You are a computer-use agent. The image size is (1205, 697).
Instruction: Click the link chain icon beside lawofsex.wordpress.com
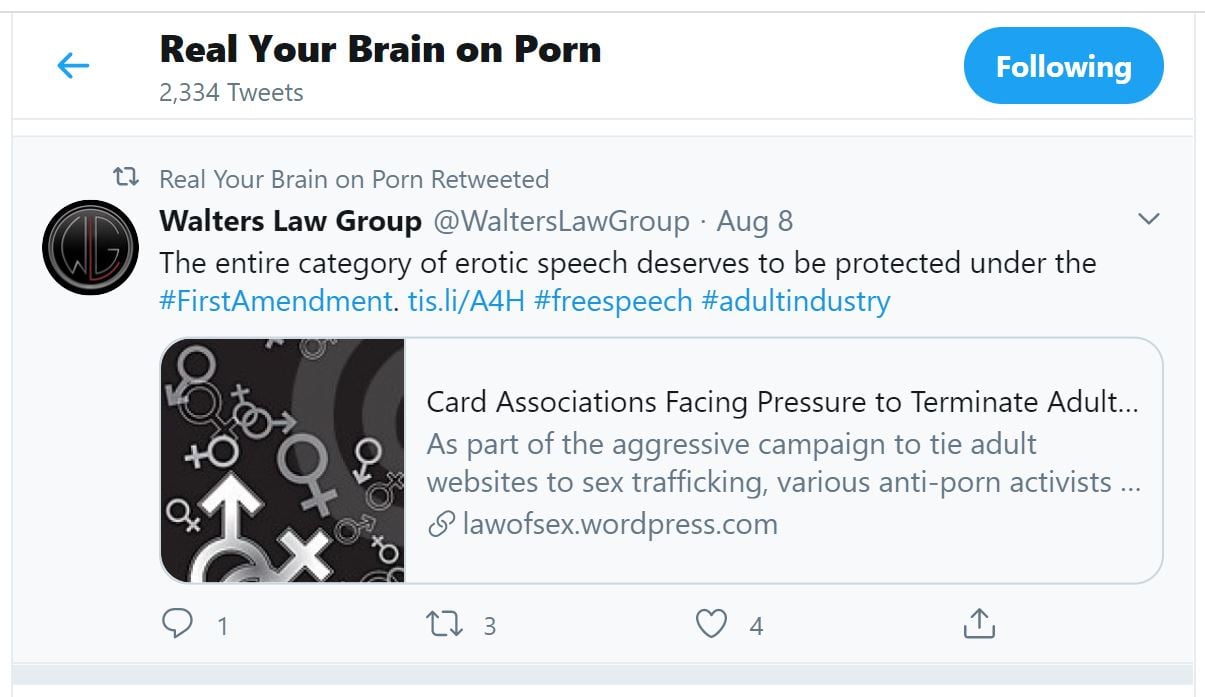(x=441, y=524)
